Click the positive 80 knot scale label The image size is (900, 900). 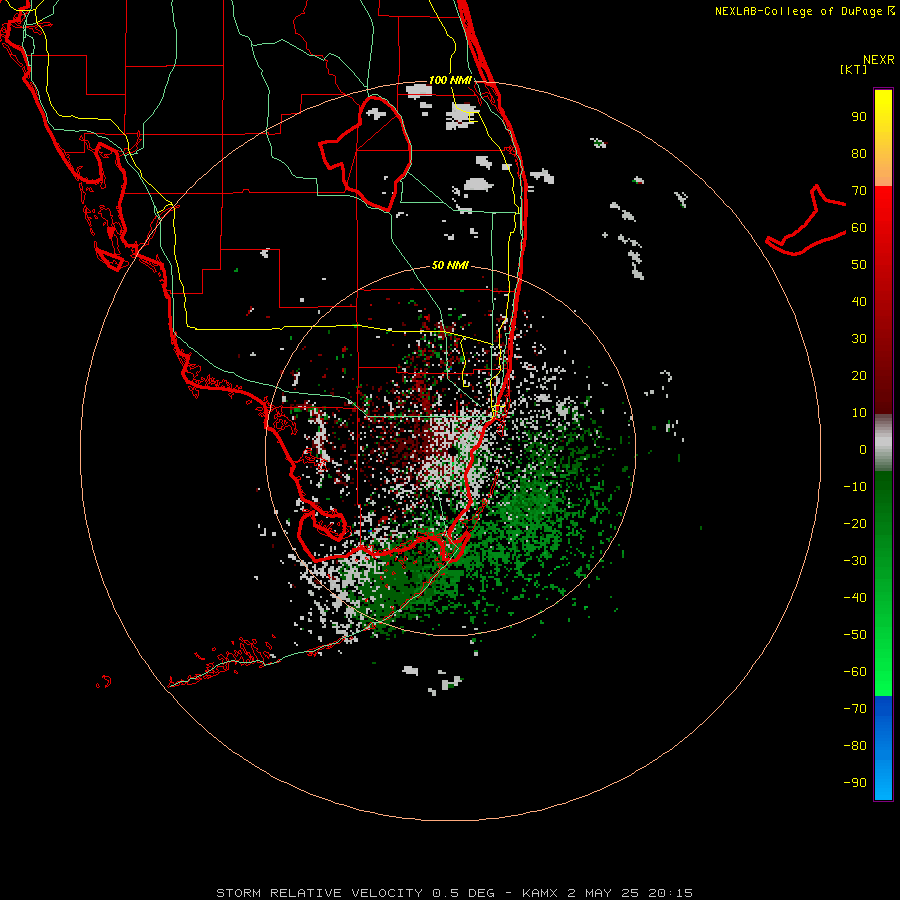click(x=859, y=154)
